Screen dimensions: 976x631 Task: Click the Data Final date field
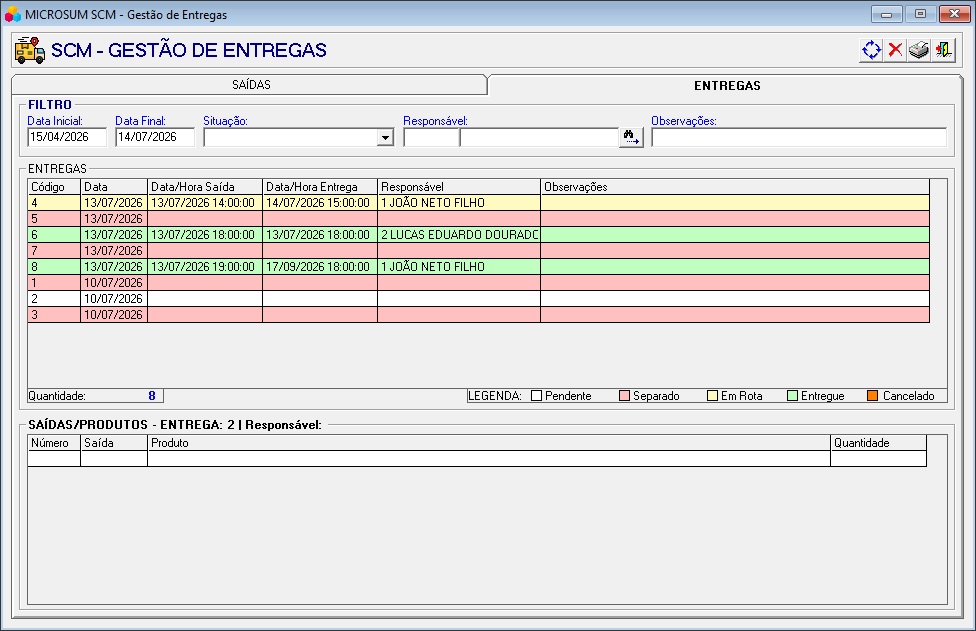pos(154,137)
